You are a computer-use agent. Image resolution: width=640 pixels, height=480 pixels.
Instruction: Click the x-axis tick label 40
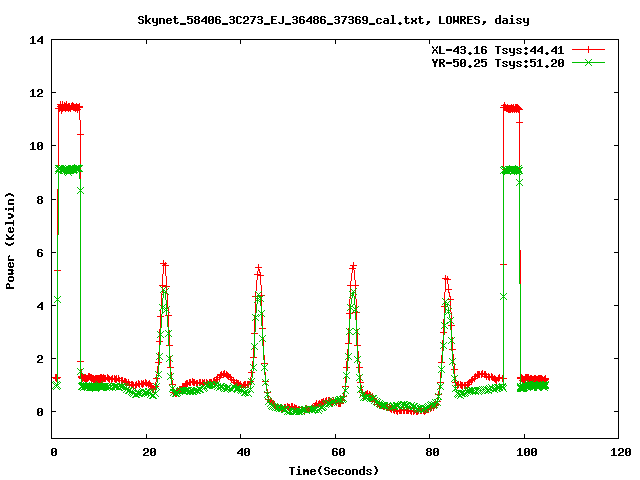(x=244, y=452)
